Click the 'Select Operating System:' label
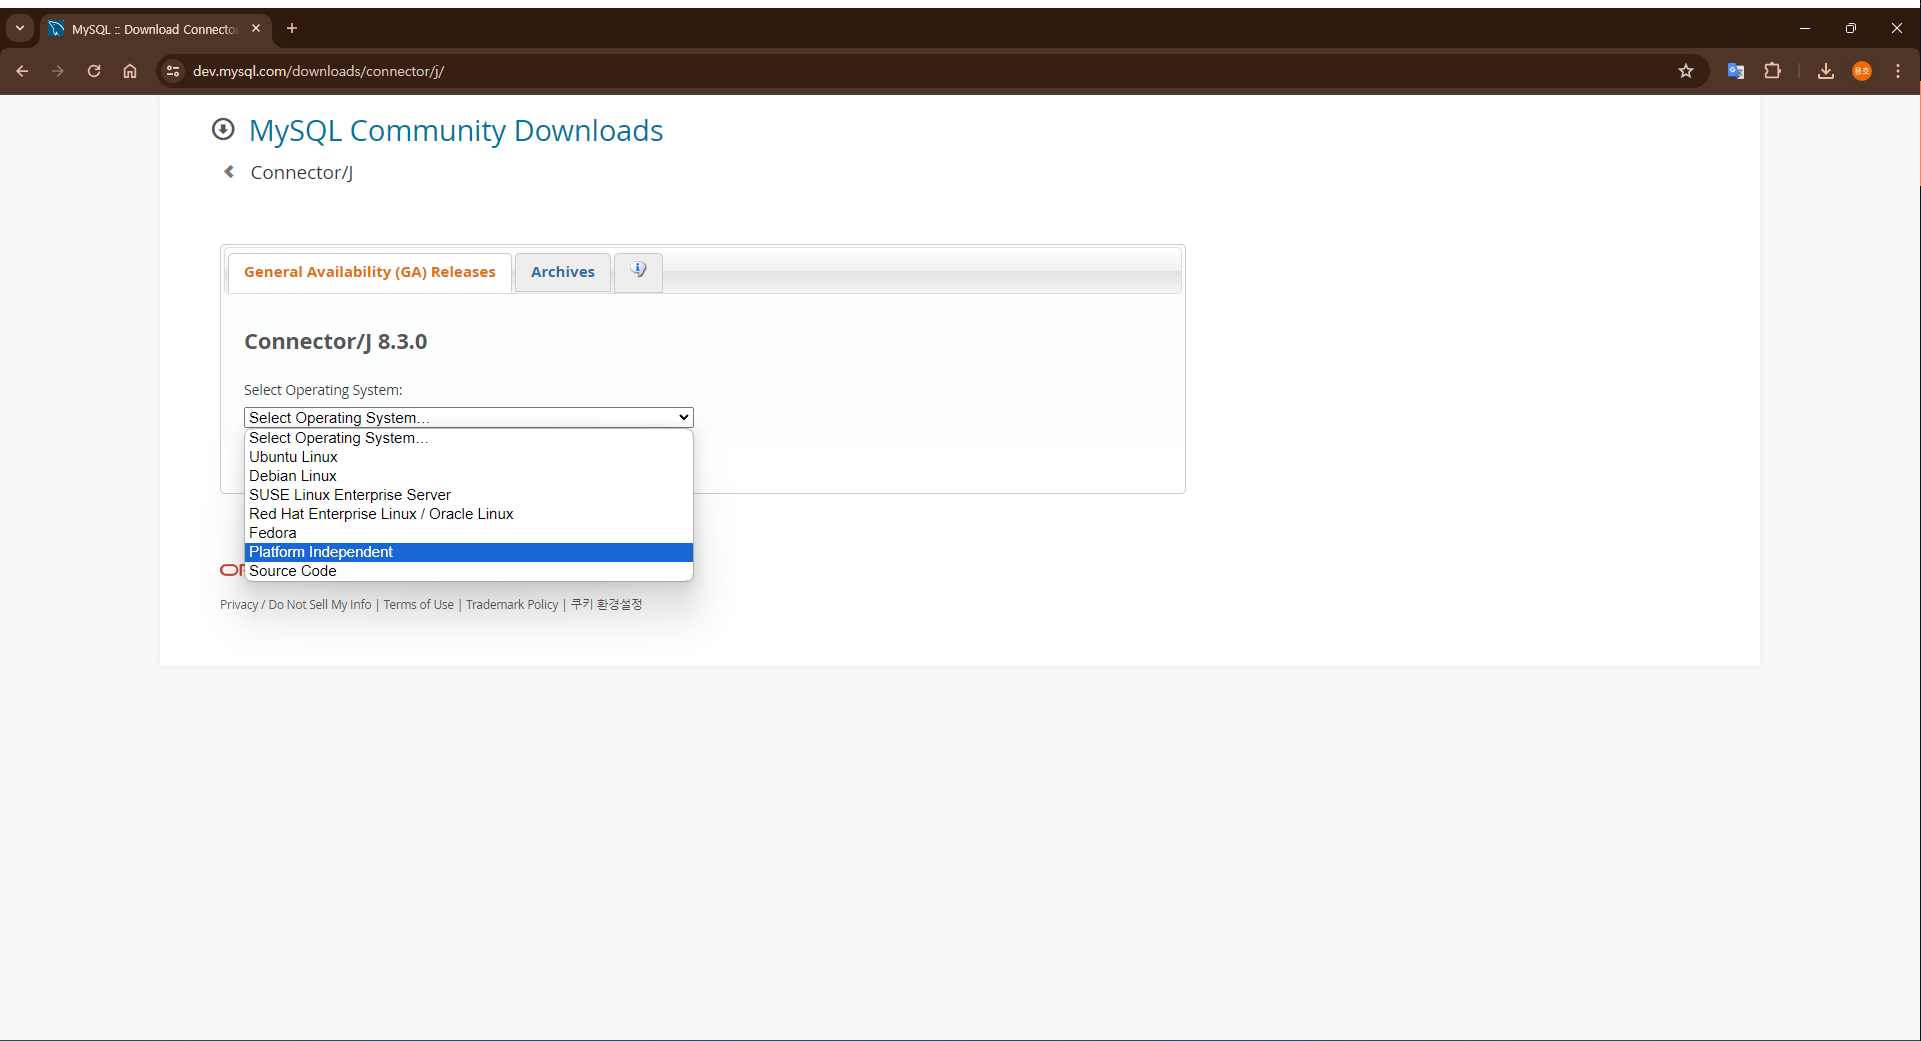 (323, 390)
